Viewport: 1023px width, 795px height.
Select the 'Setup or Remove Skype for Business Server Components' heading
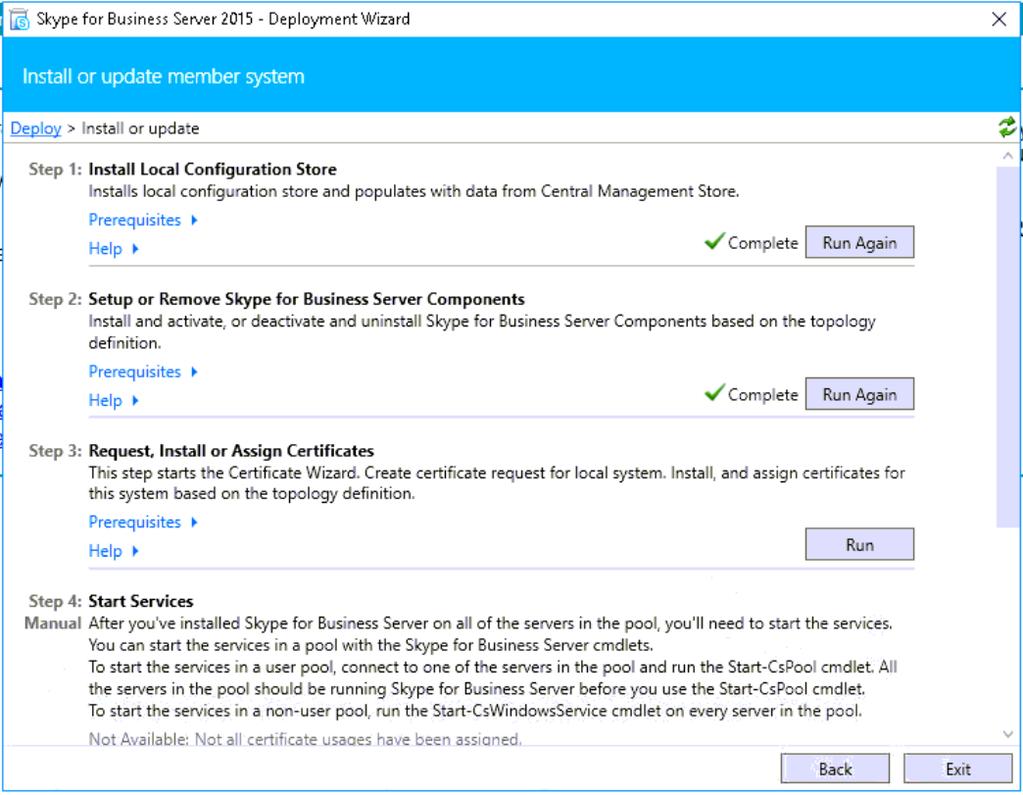307,299
